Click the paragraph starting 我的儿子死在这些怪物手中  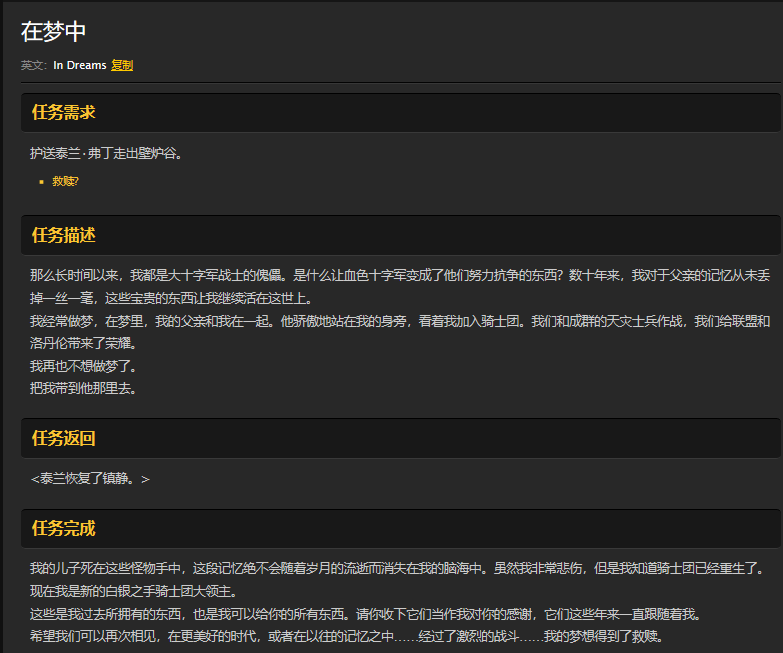400,568
